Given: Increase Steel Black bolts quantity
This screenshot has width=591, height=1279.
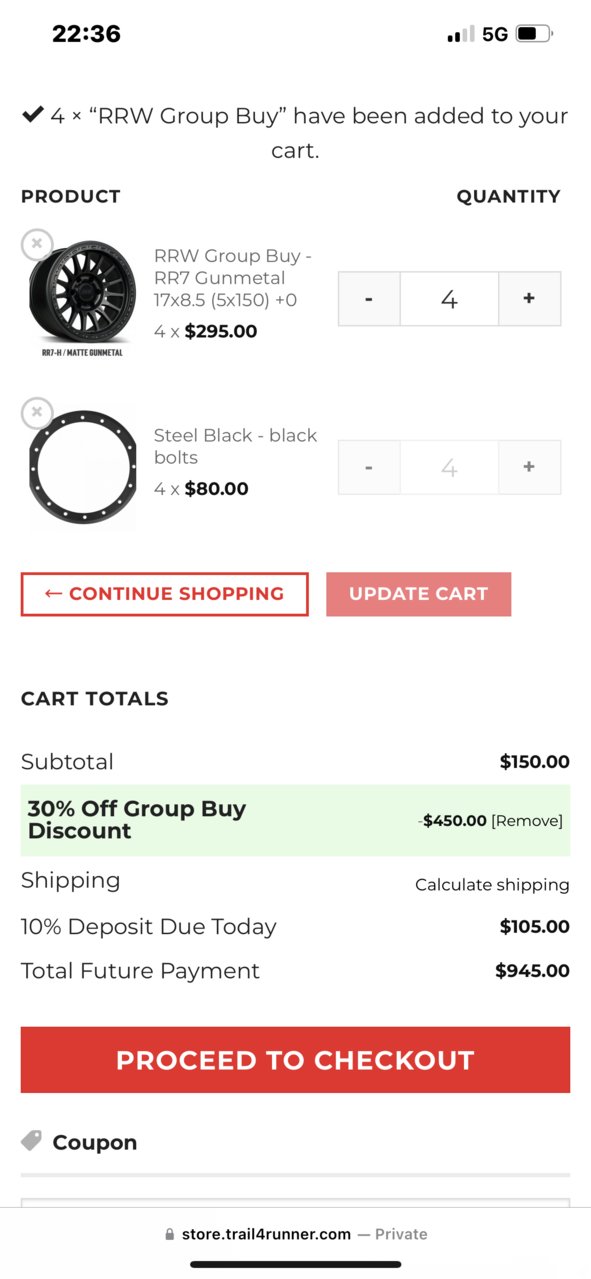Looking at the screenshot, I should (529, 467).
